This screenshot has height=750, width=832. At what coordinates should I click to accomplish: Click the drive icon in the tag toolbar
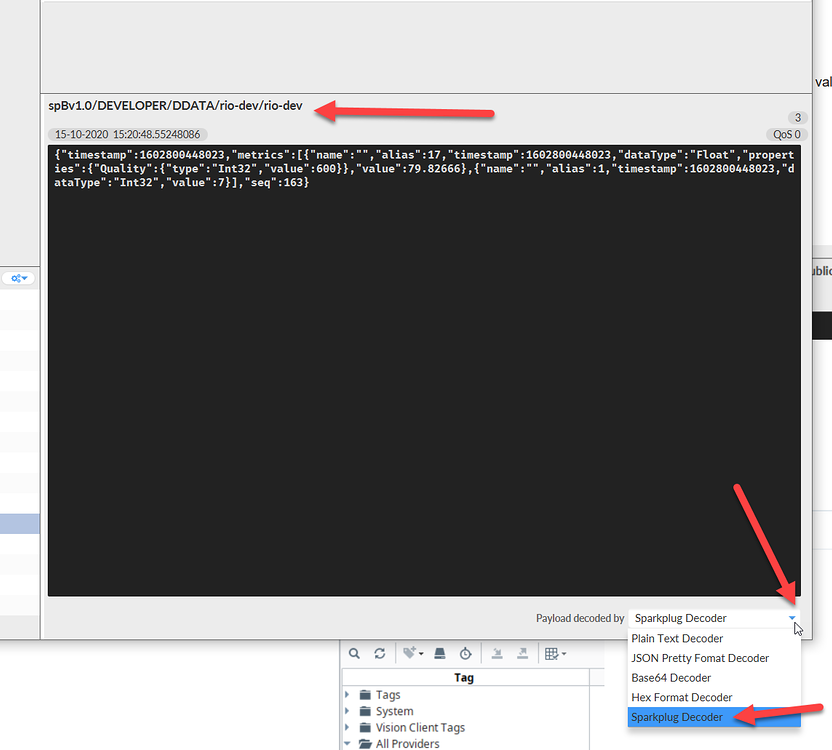coord(438,653)
